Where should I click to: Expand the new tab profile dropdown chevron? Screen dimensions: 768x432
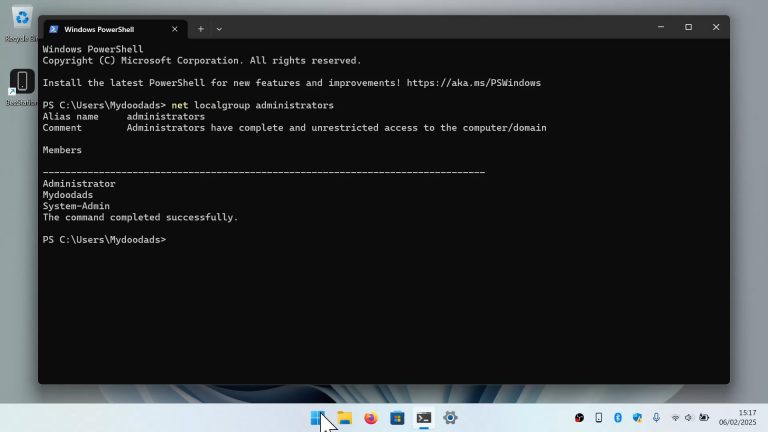(x=219, y=29)
